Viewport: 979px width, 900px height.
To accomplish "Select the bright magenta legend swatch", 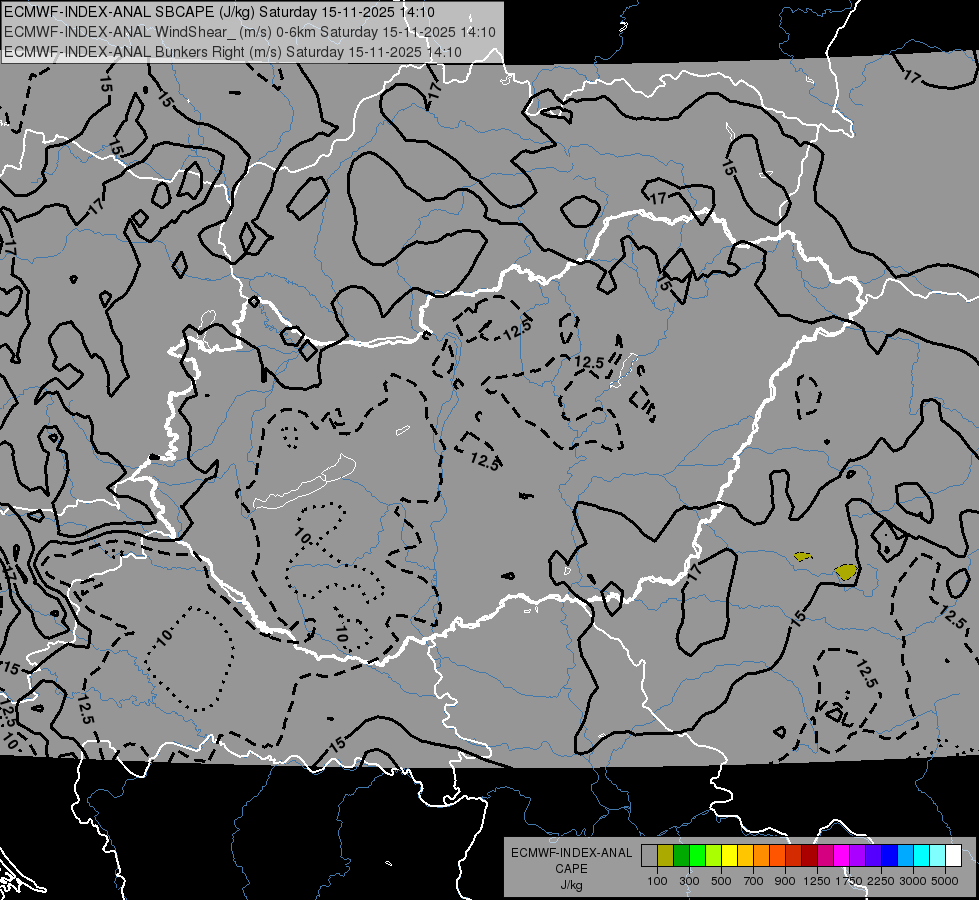I will pyautogui.click(x=842, y=856).
